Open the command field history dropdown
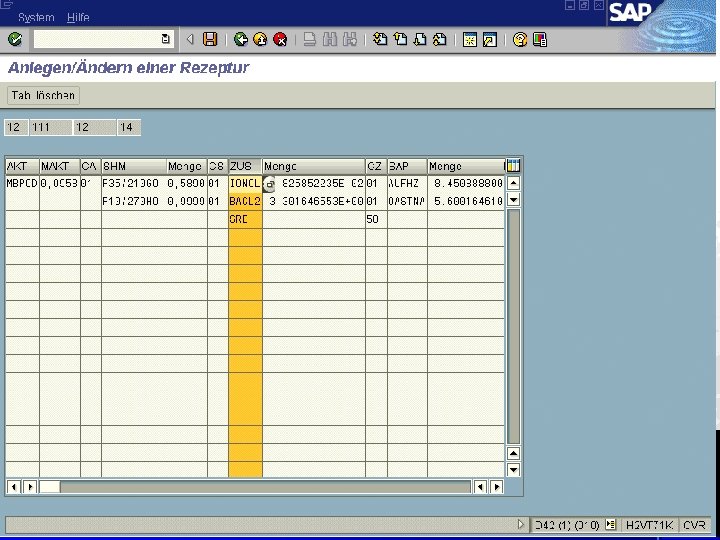 pos(166,39)
